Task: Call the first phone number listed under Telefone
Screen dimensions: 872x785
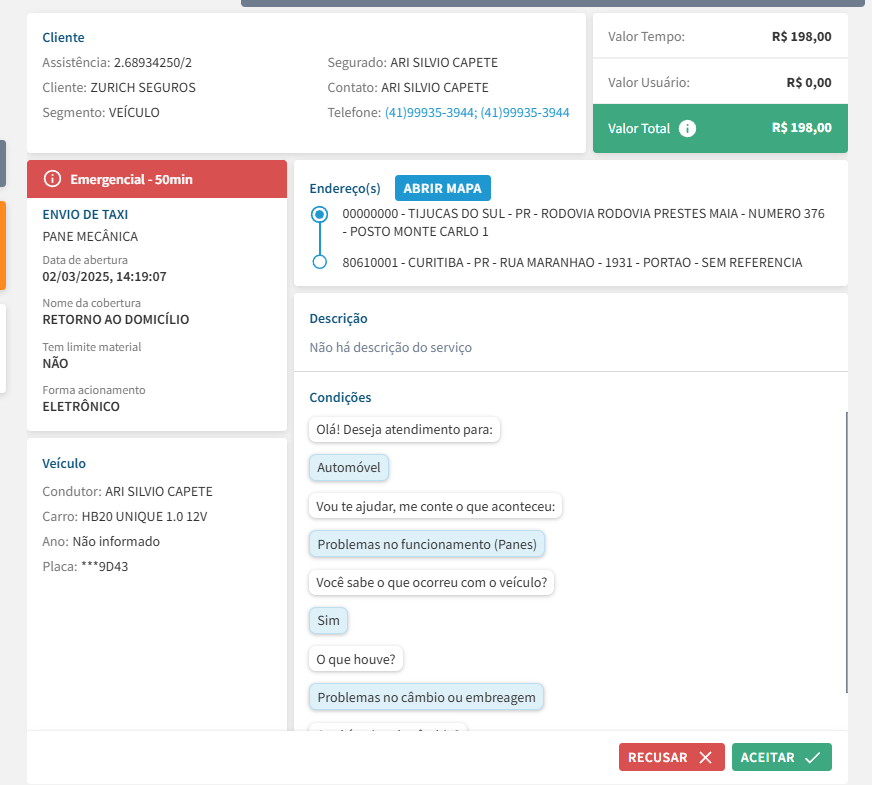Action: pos(429,113)
